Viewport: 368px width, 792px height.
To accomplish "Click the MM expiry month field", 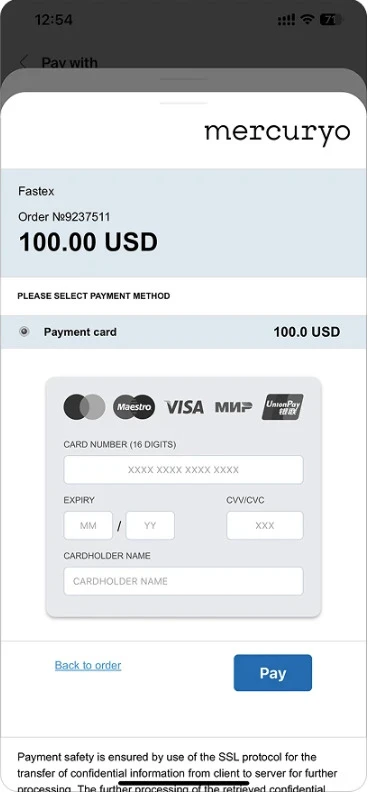I will click(x=88, y=525).
